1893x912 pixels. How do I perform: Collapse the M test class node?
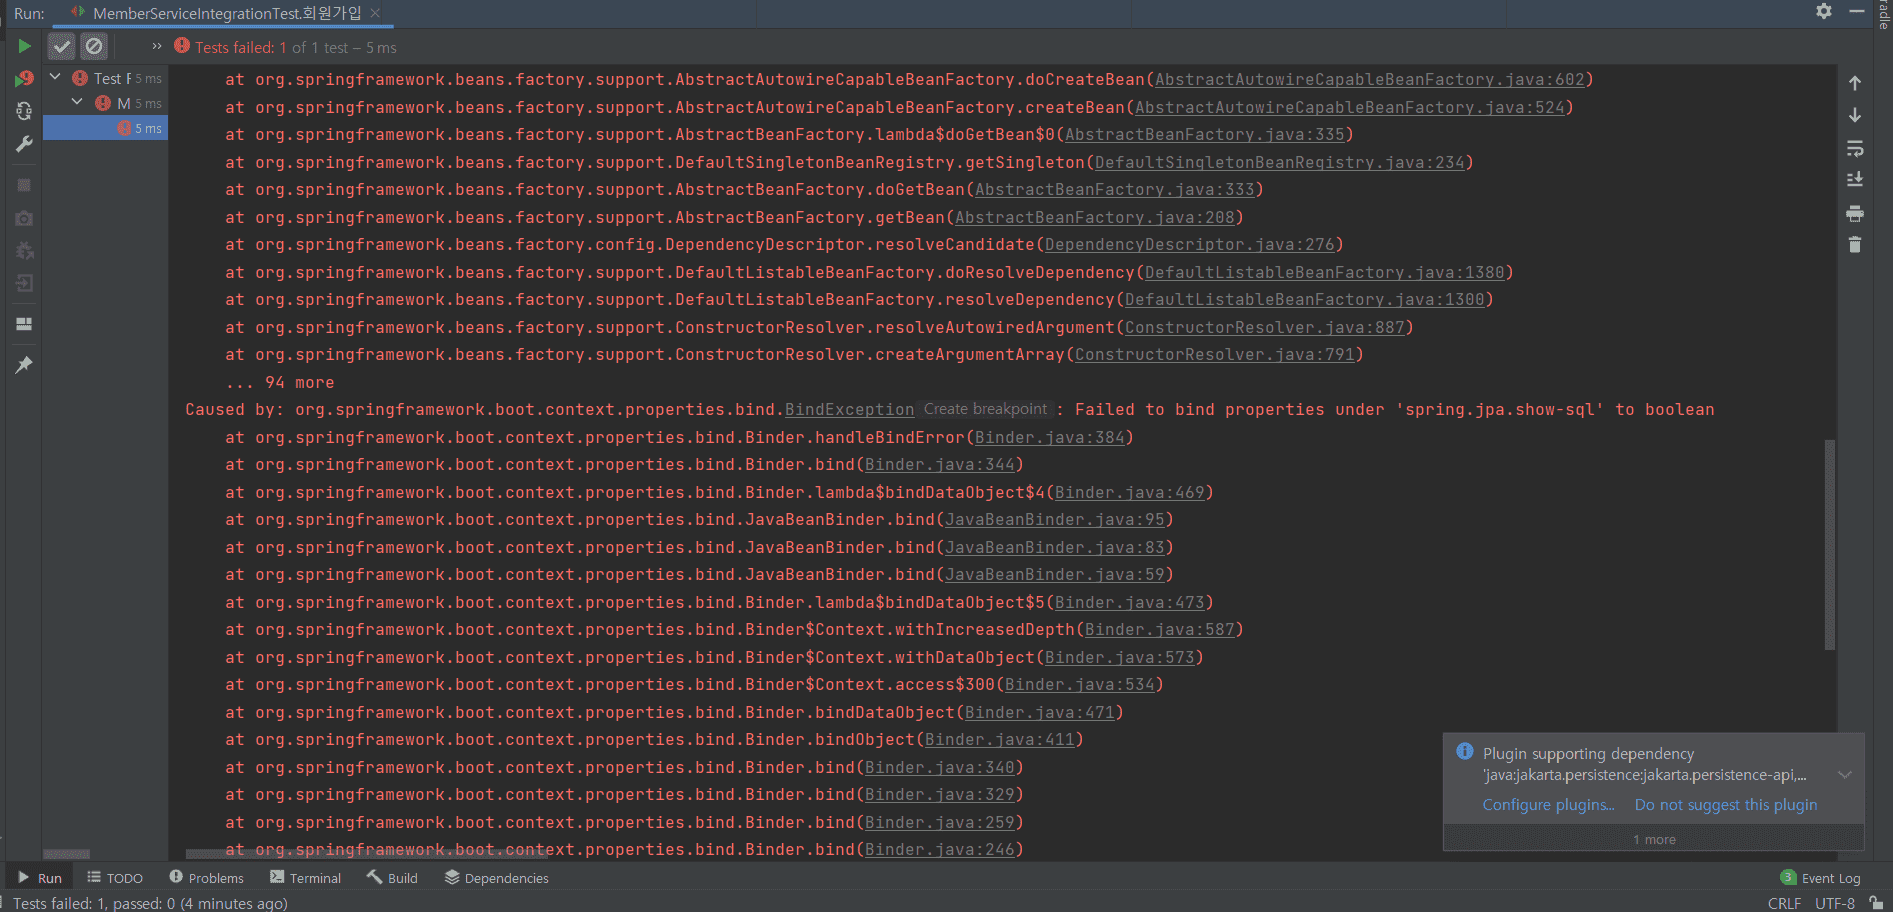click(77, 102)
